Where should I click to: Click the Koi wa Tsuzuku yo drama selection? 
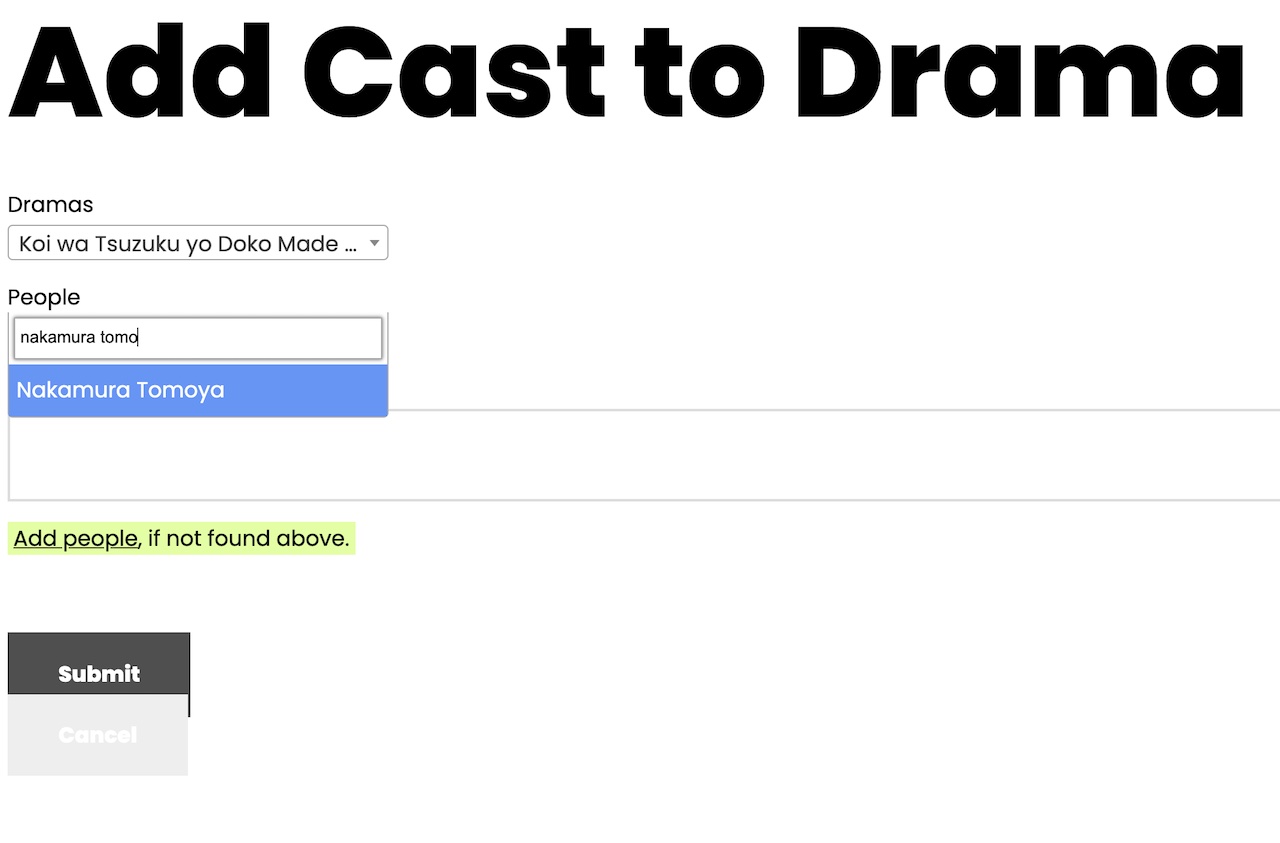pyautogui.click(x=198, y=243)
